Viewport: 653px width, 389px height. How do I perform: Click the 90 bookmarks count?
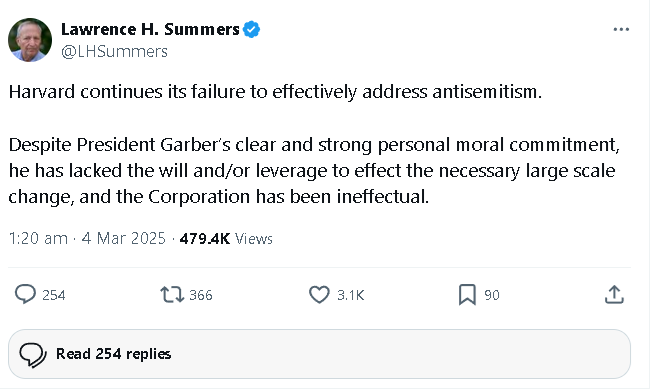[492, 295]
